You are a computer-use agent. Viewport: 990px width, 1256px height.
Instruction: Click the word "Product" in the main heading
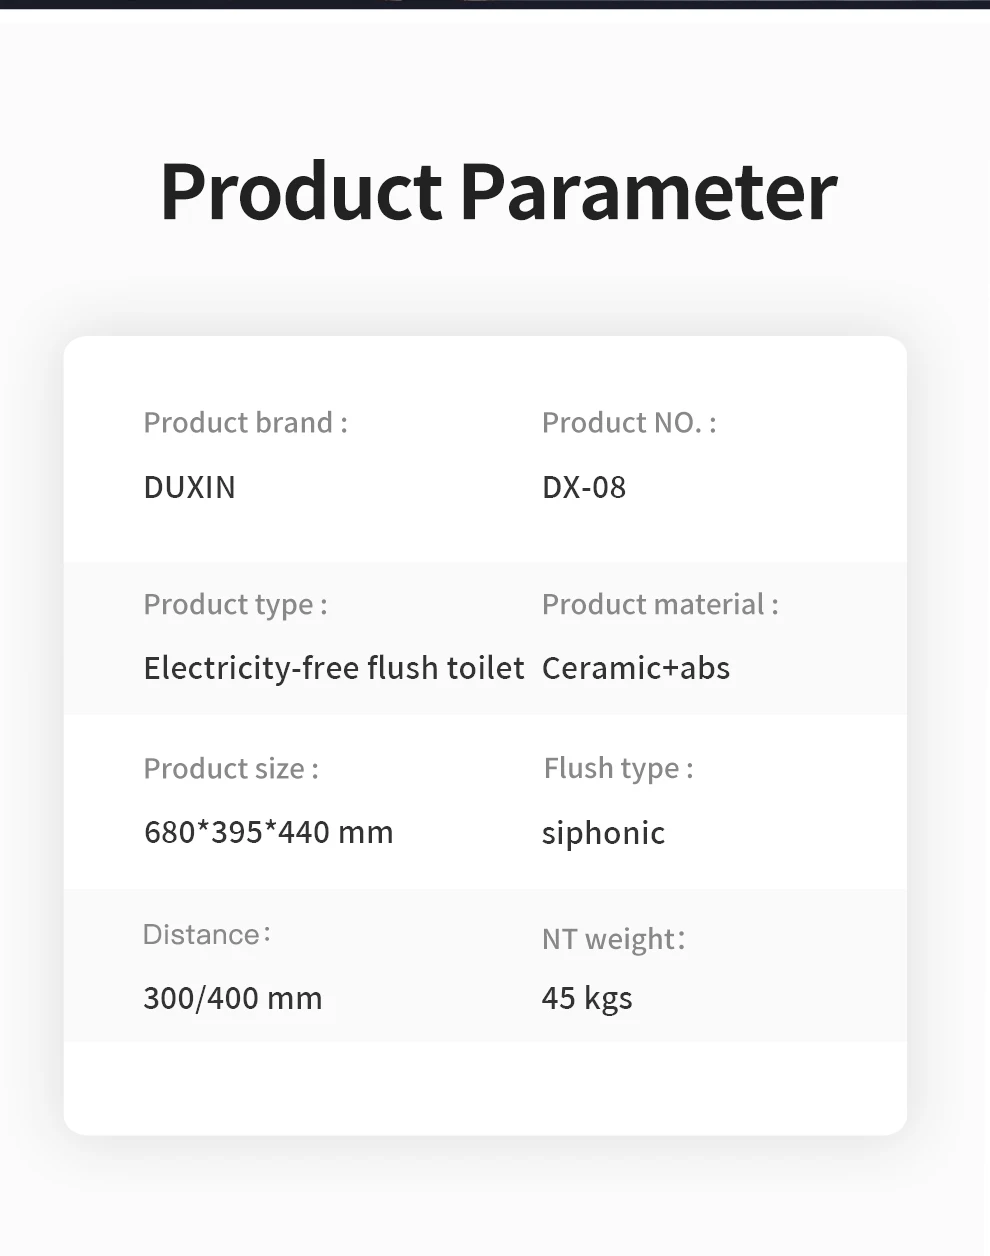coord(300,190)
